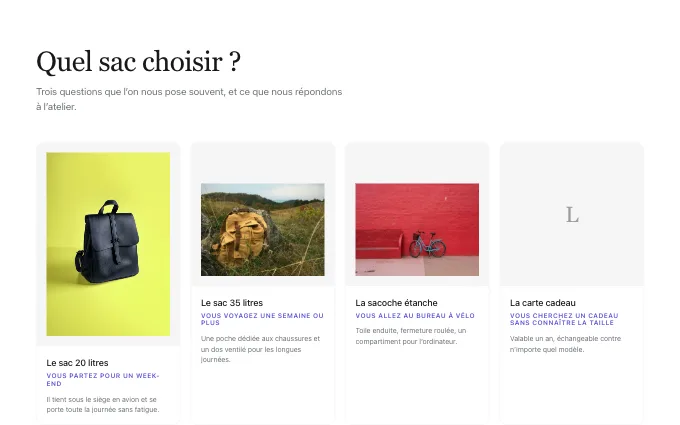The height and width of the screenshot is (425, 680).
Task: Click the red bench in the photo
Action: click(379, 244)
